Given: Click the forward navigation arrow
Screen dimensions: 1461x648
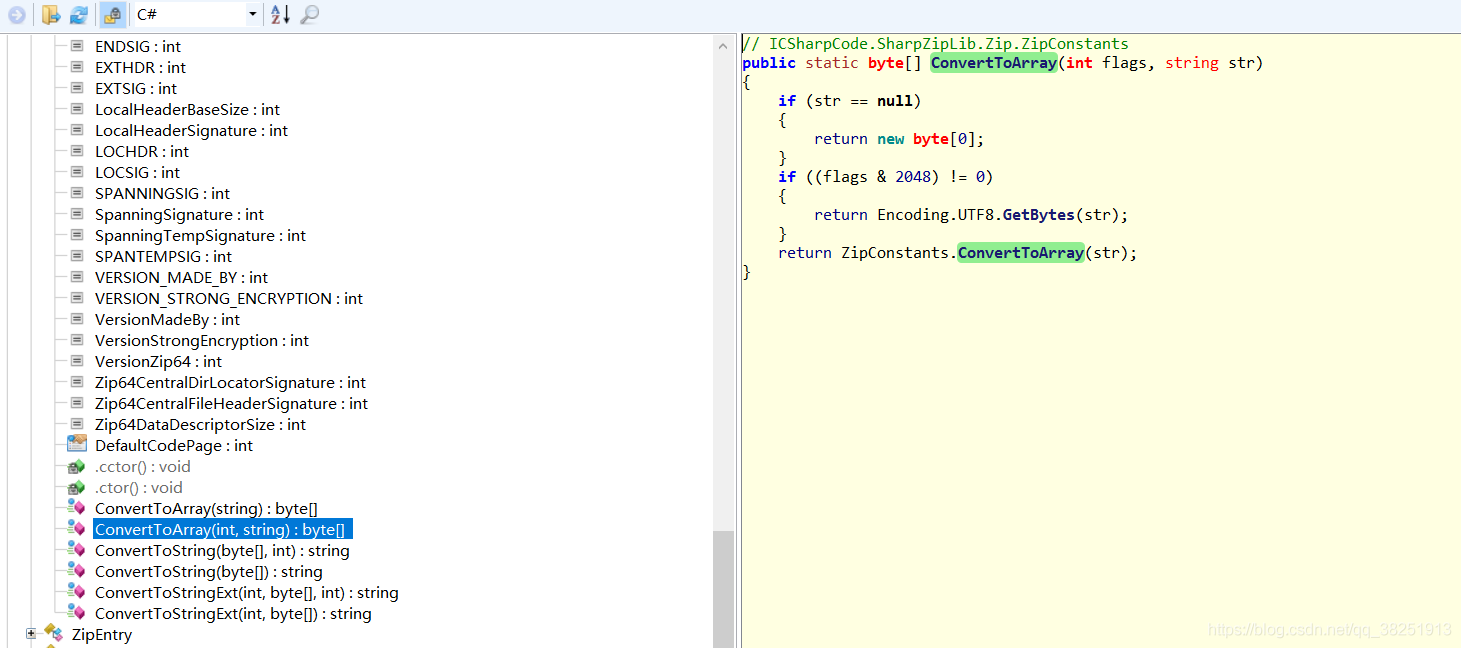Looking at the screenshot, I should tap(16, 15).
